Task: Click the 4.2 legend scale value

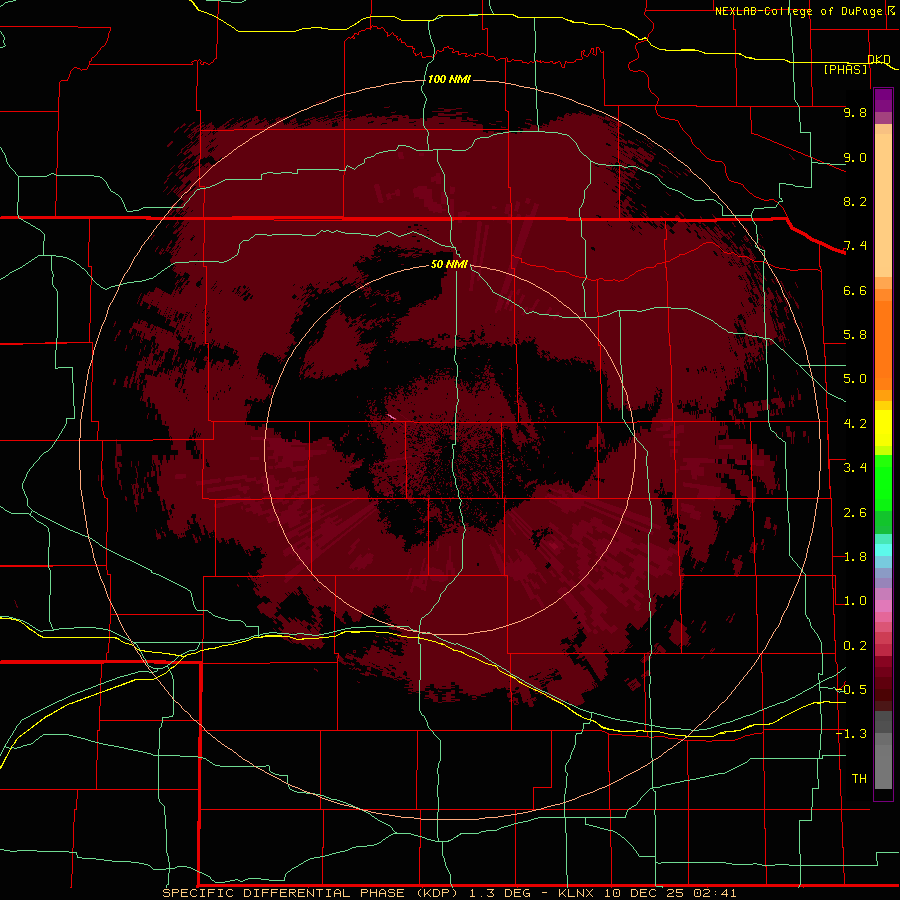Action: click(x=855, y=424)
